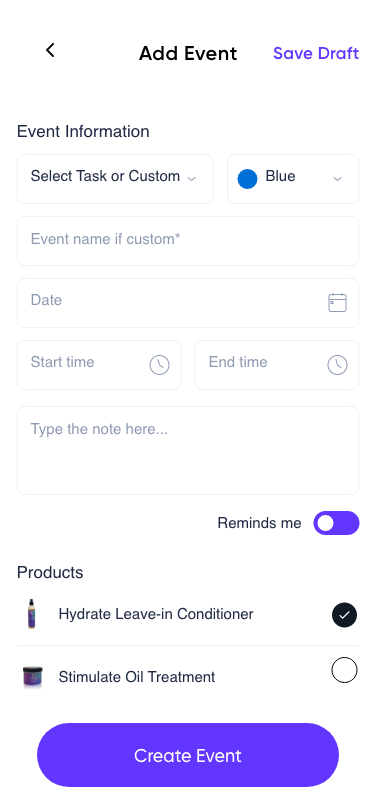Image resolution: width=375 pixels, height=812 pixels.
Task: Focus the Event name if custom field
Action: click(188, 241)
